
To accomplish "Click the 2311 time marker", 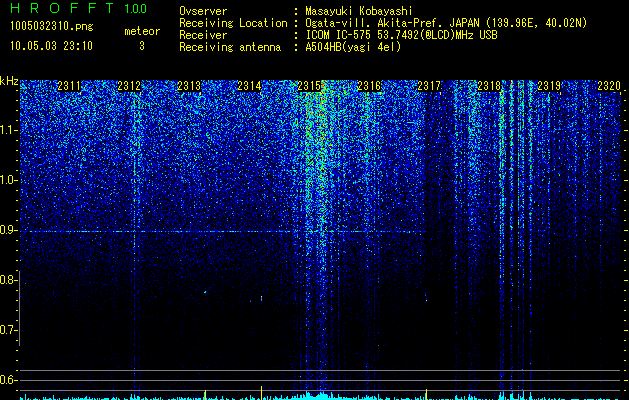I will 69,86.
